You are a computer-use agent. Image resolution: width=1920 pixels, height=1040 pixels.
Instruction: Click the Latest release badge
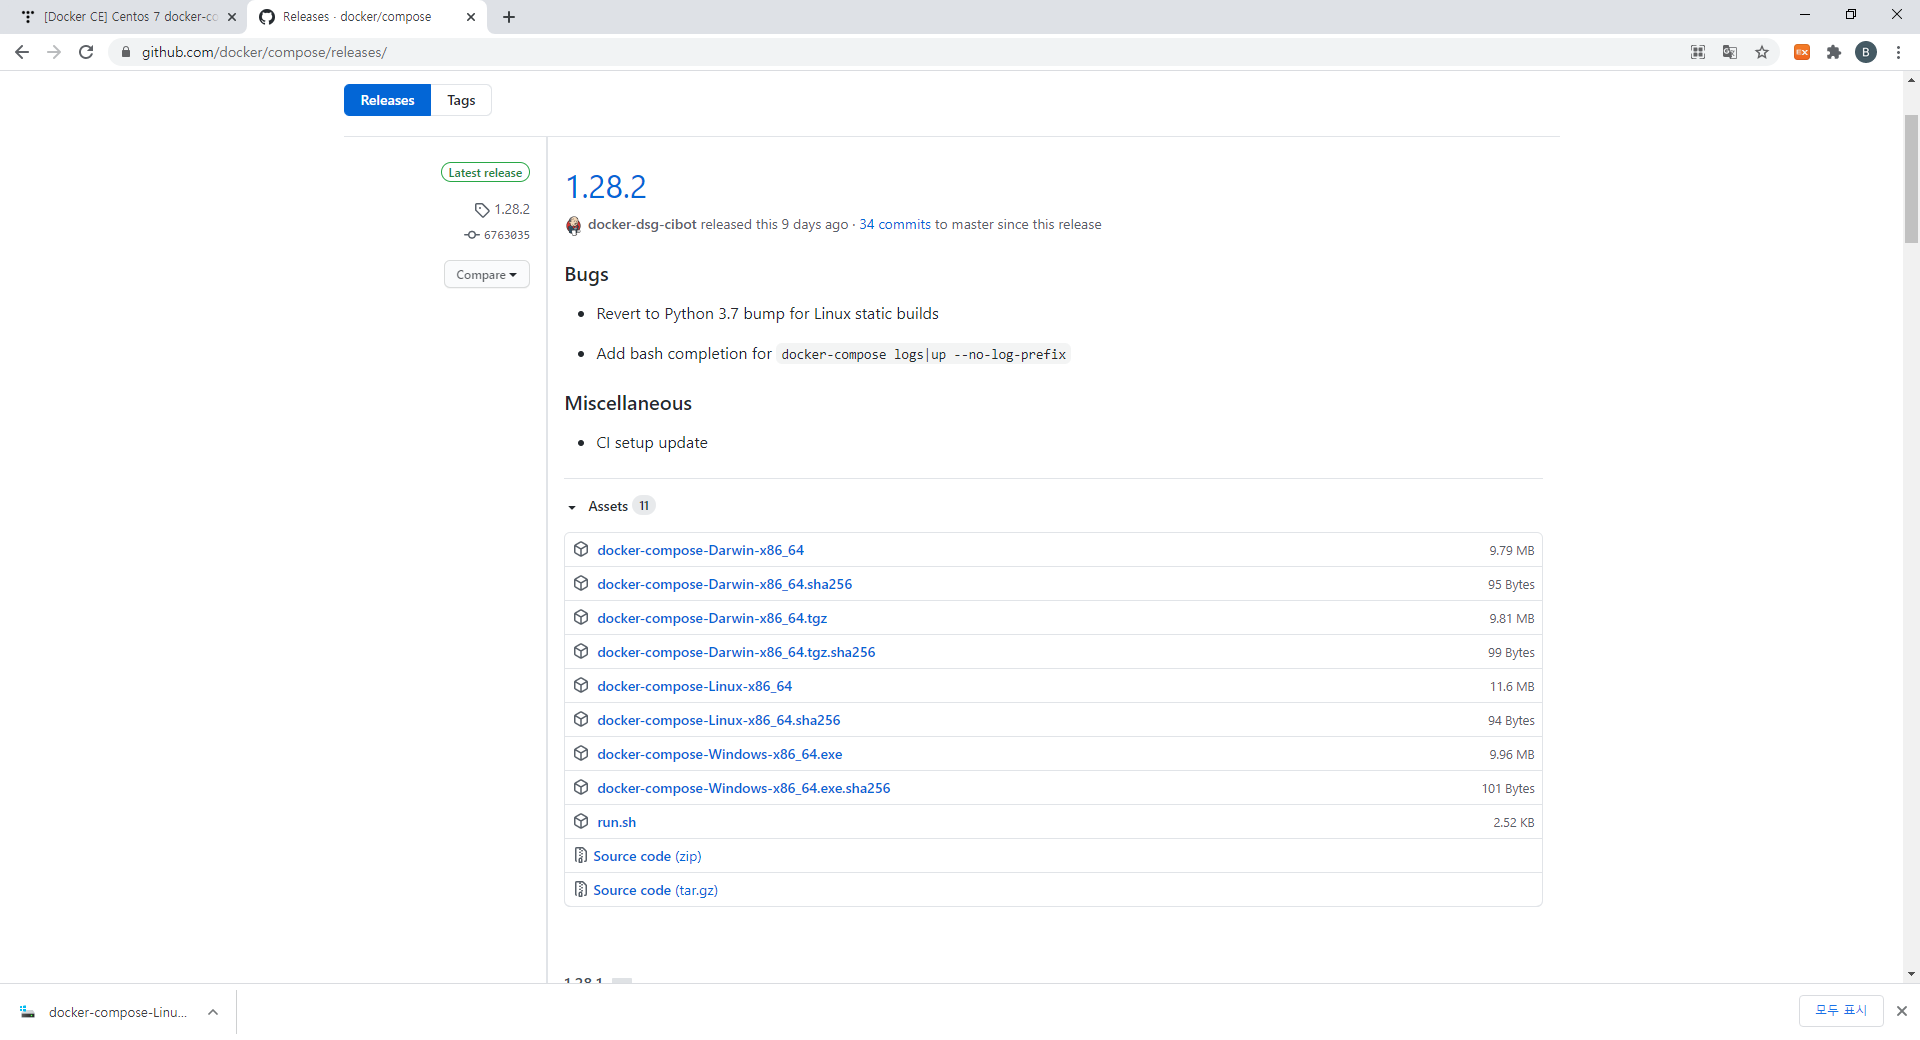[x=485, y=173]
